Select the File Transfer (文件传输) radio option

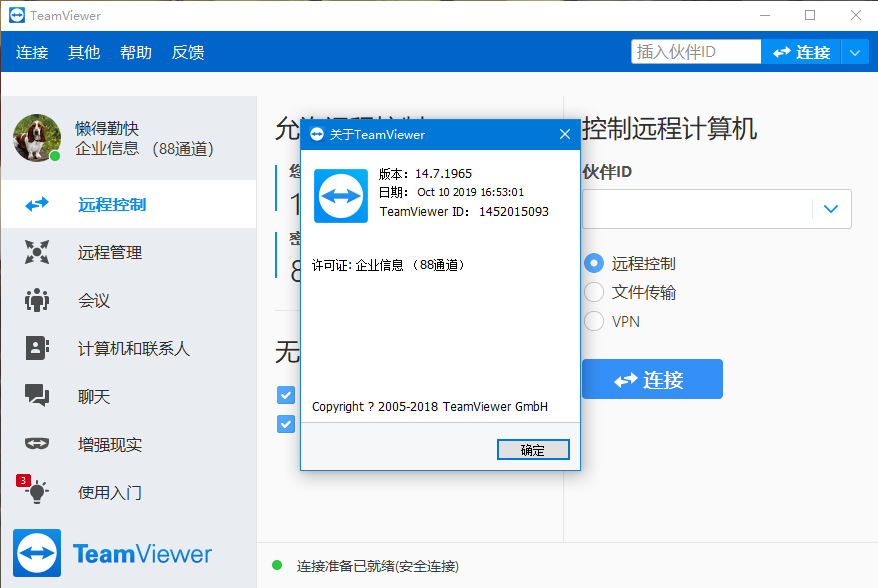(x=594, y=292)
